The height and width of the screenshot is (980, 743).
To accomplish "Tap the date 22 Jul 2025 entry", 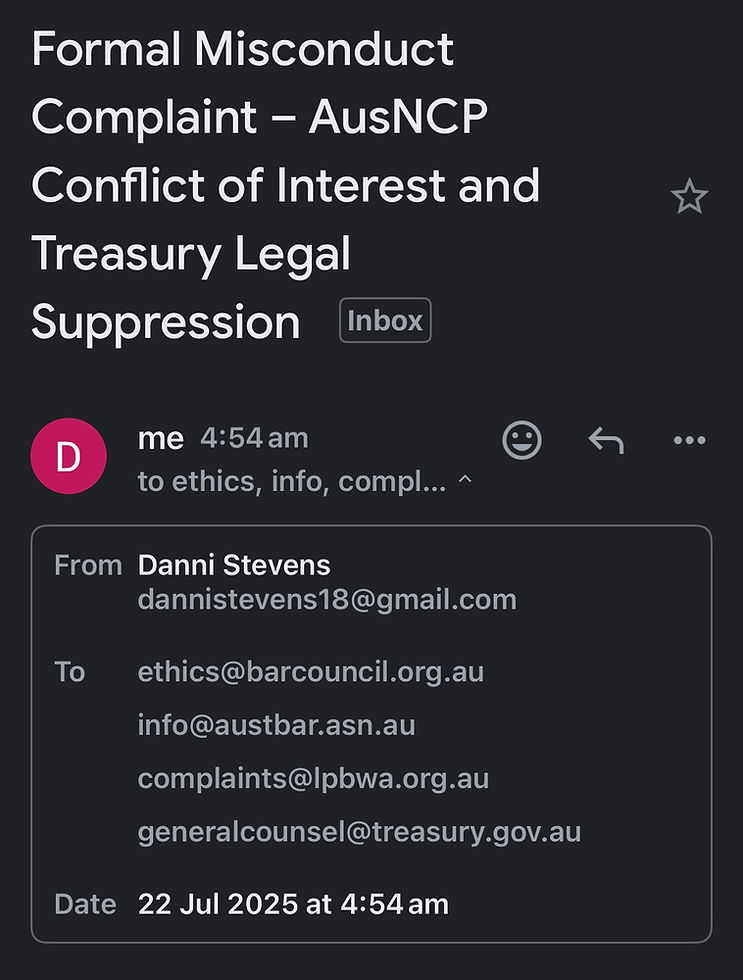I will pos(293,904).
